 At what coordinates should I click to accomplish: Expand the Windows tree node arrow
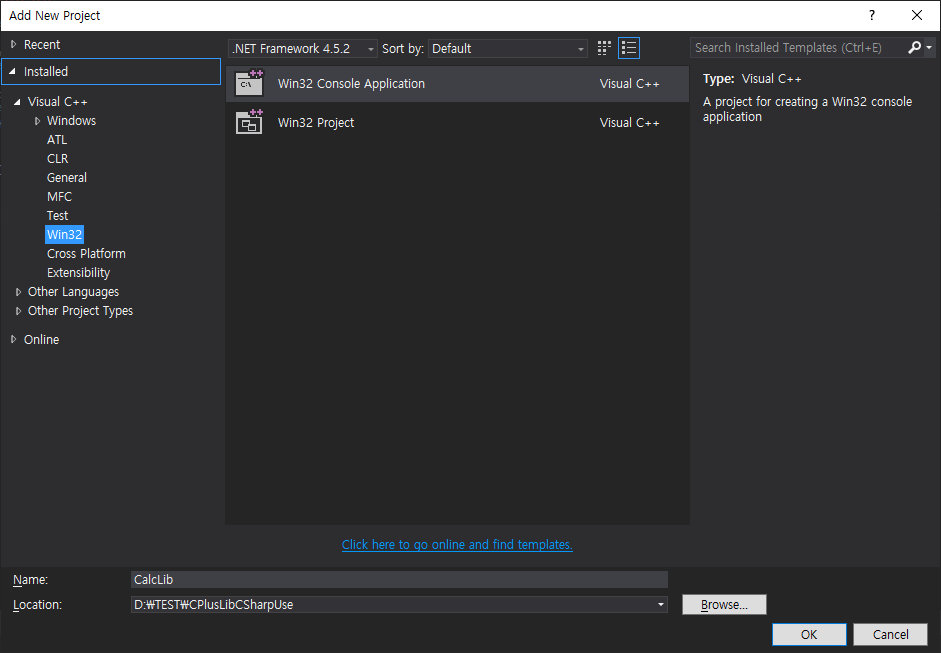pos(37,121)
